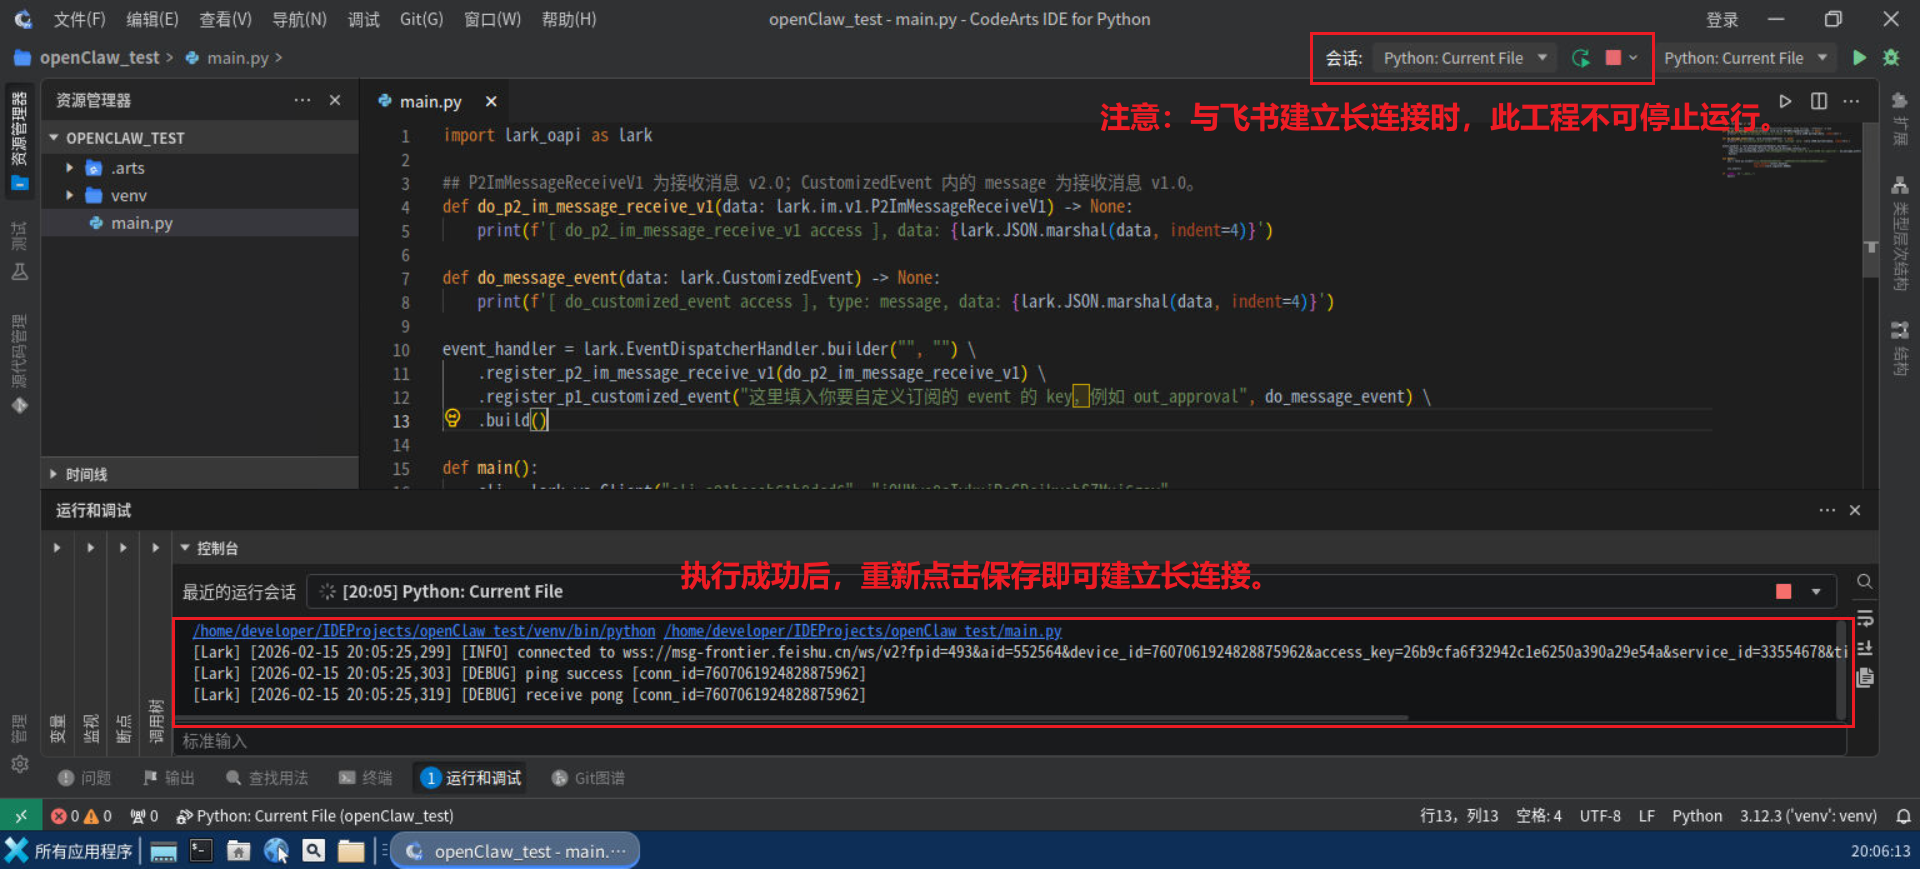Switch to the 输出 bottom tab

tap(169, 778)
